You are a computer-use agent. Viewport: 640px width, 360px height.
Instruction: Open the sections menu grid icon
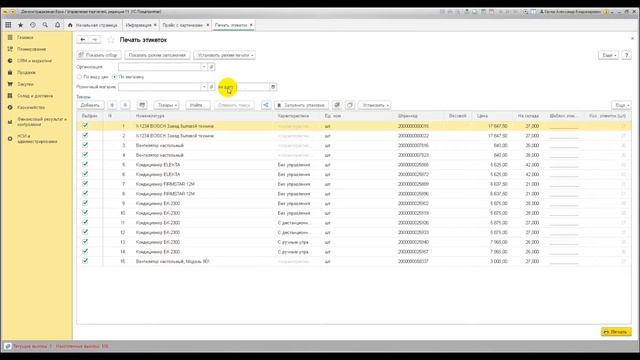(8, 25)
